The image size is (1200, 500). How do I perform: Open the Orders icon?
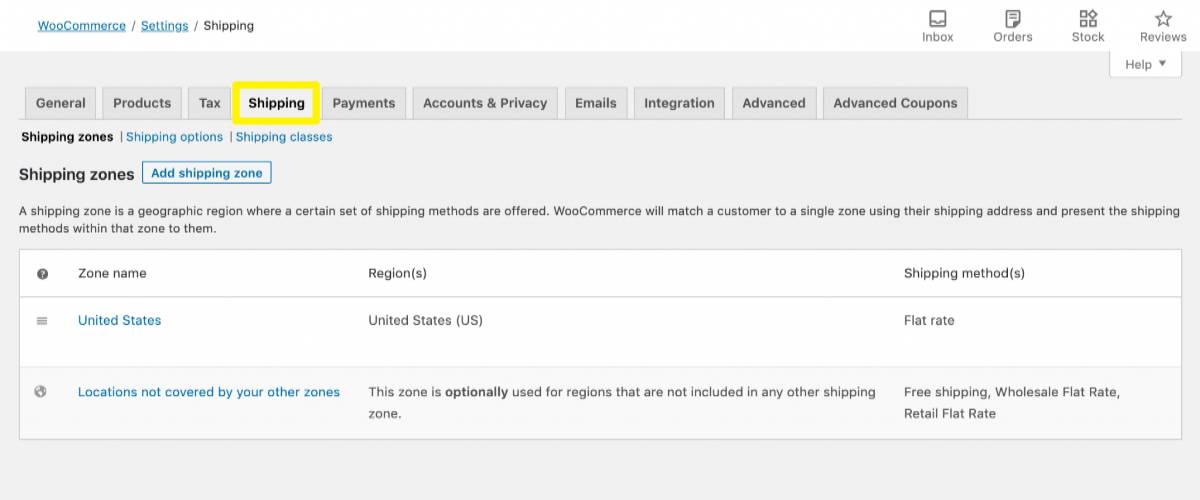tap(1012, 19)
